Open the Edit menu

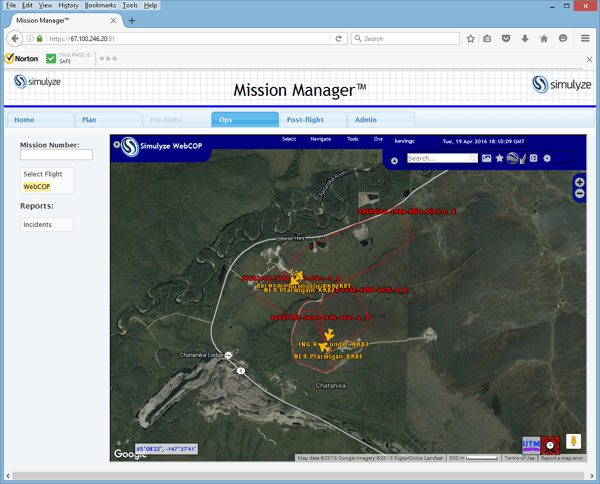tap(27, 5)
